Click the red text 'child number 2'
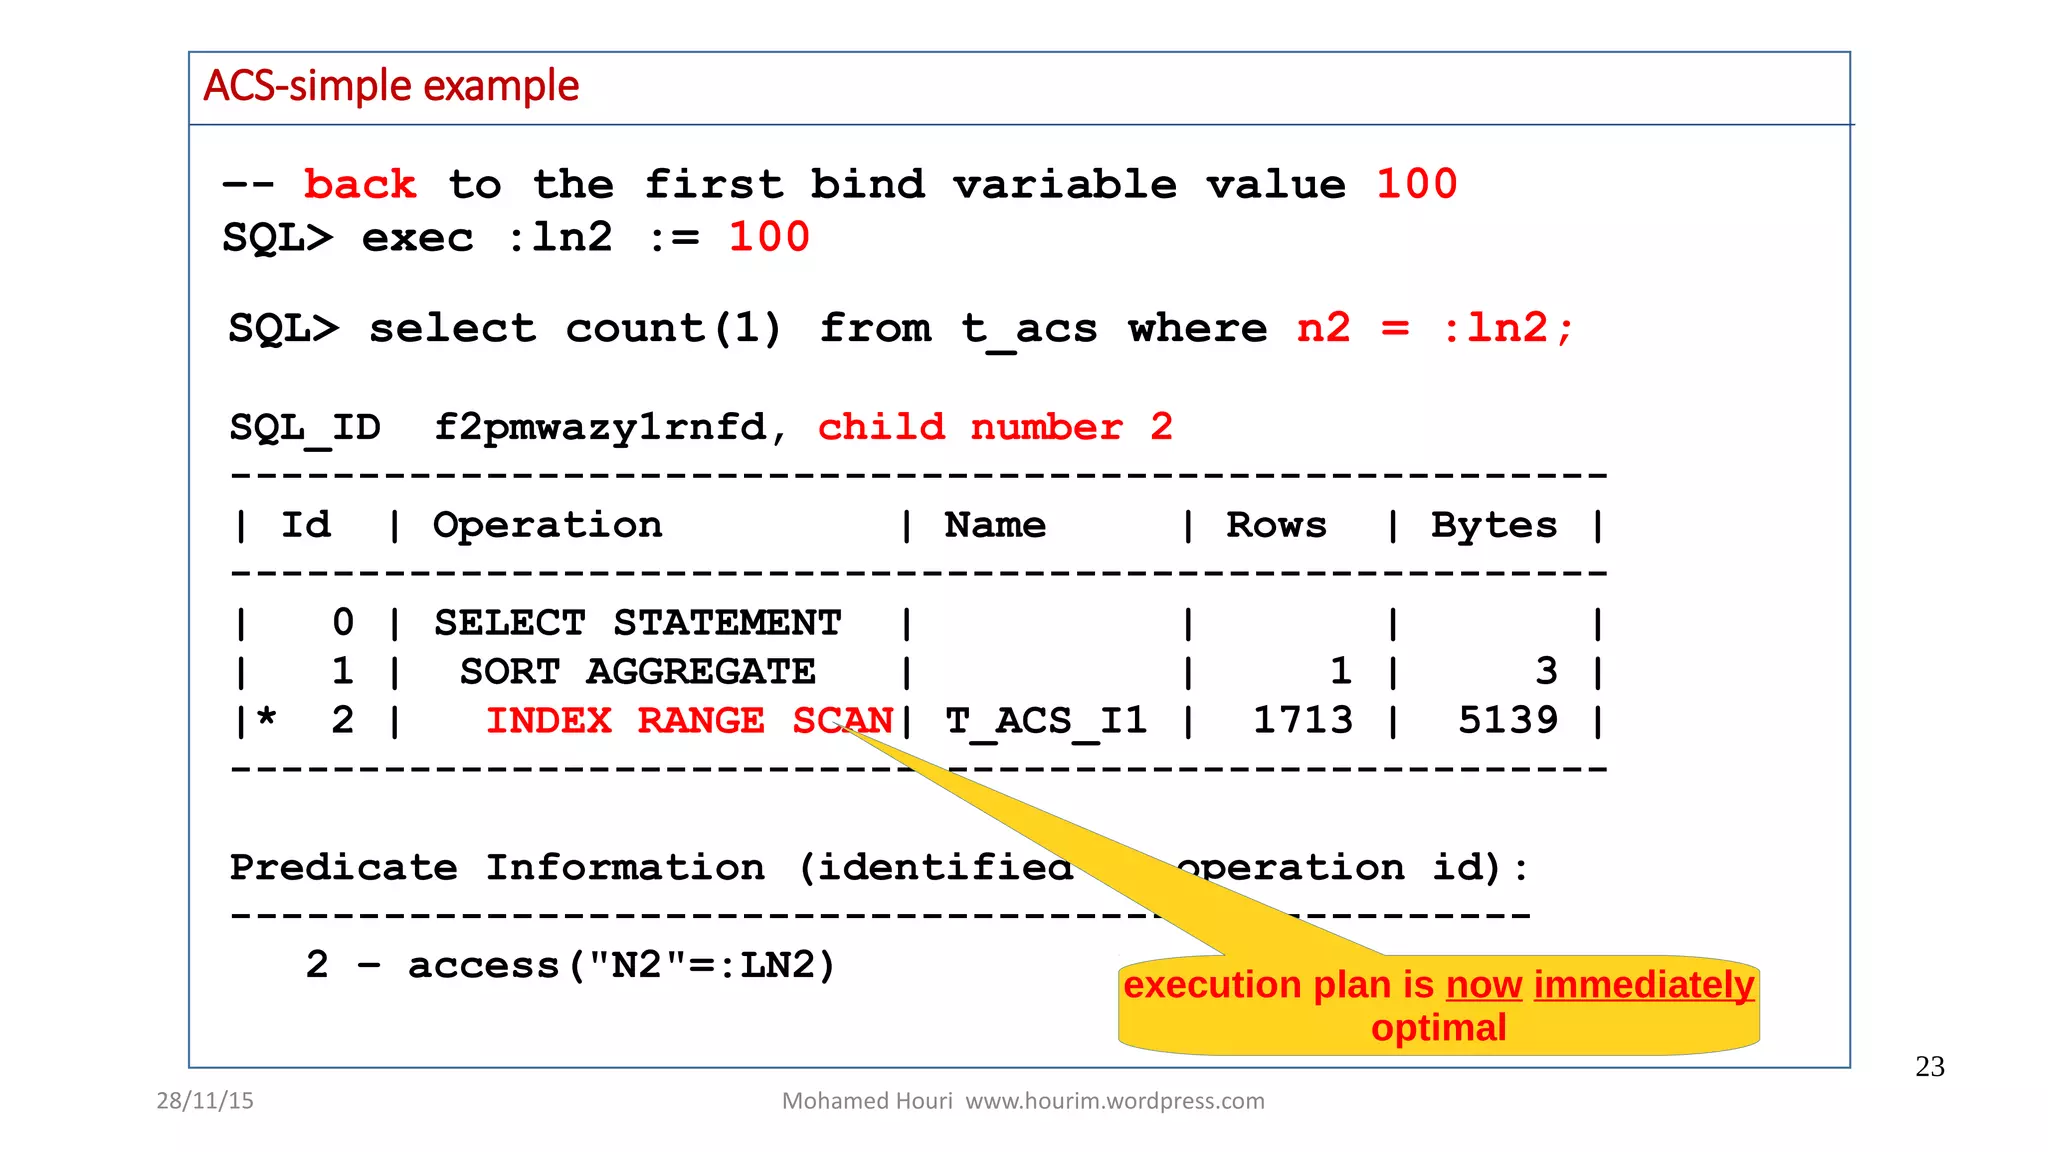The height and width of the screenshot is (1152, 2048). tap(995, 427)
